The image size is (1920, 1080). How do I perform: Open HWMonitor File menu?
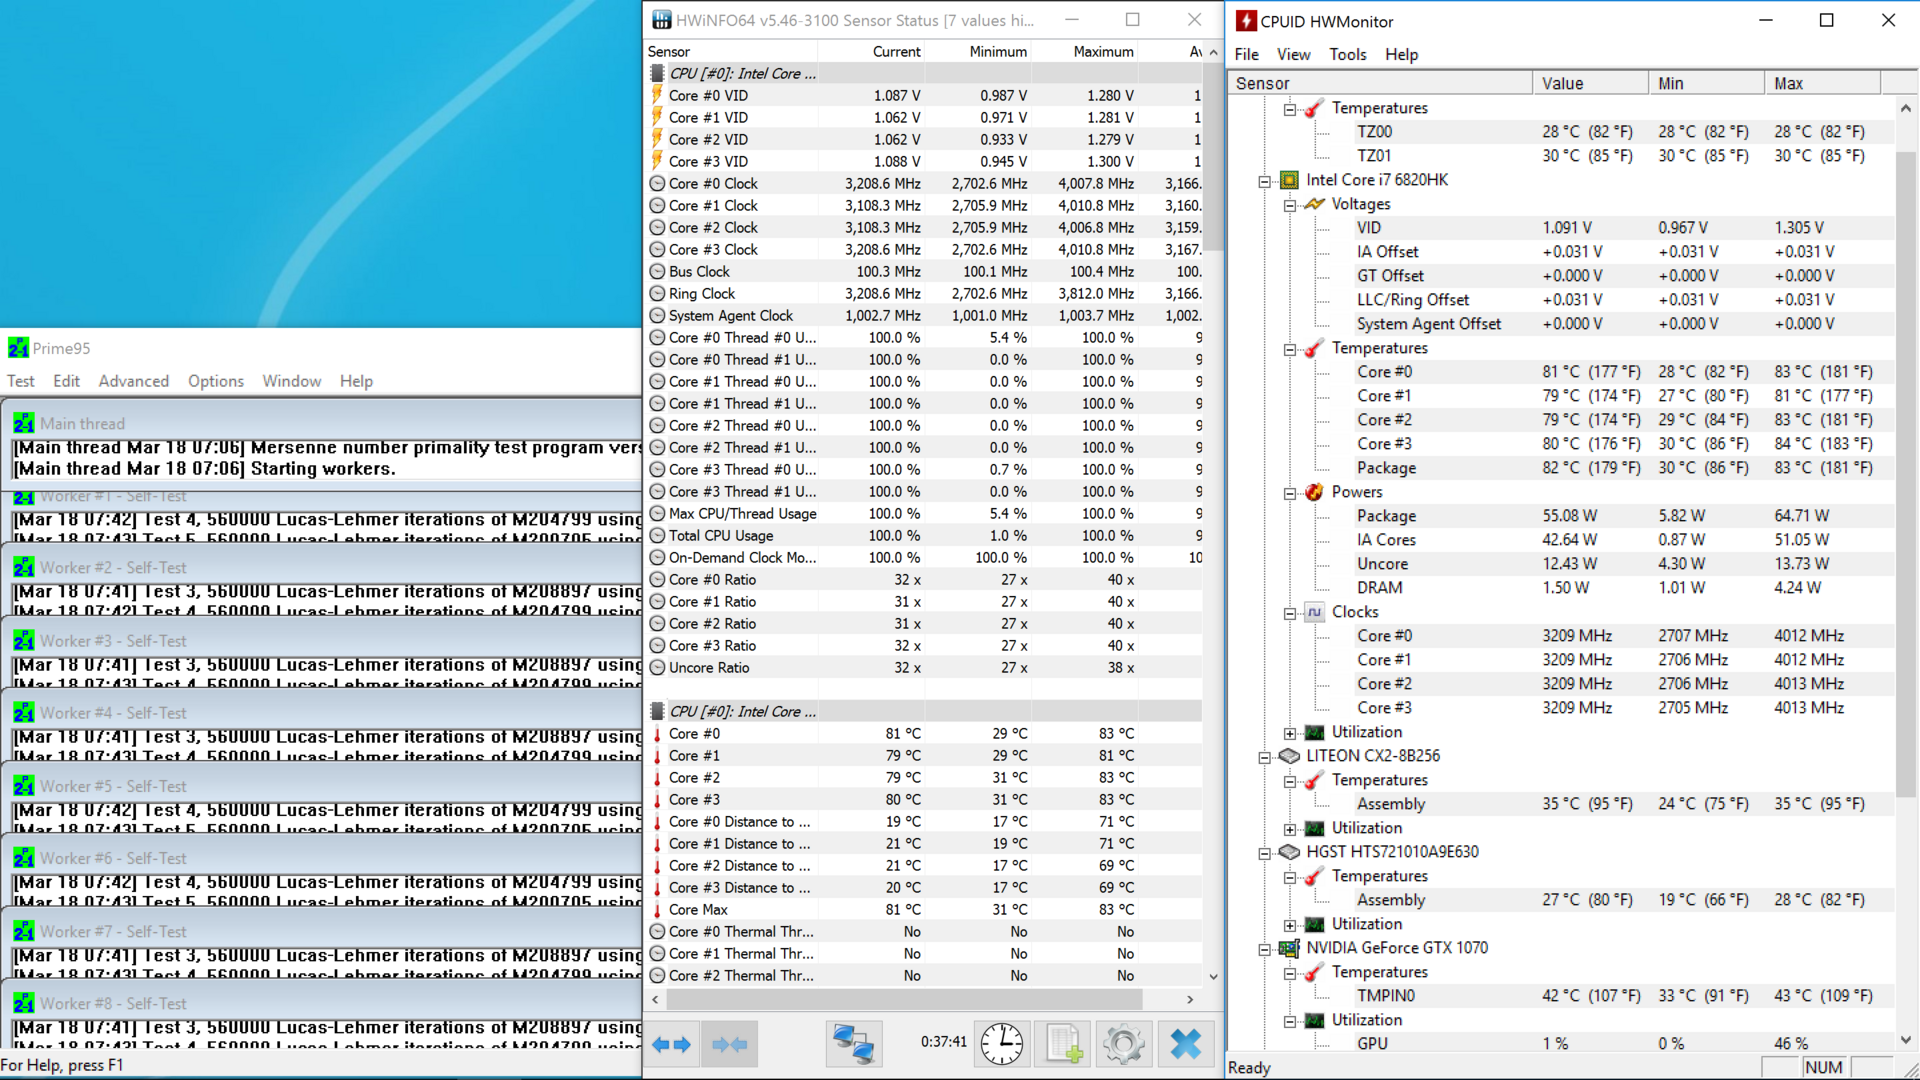[1247, 54]
